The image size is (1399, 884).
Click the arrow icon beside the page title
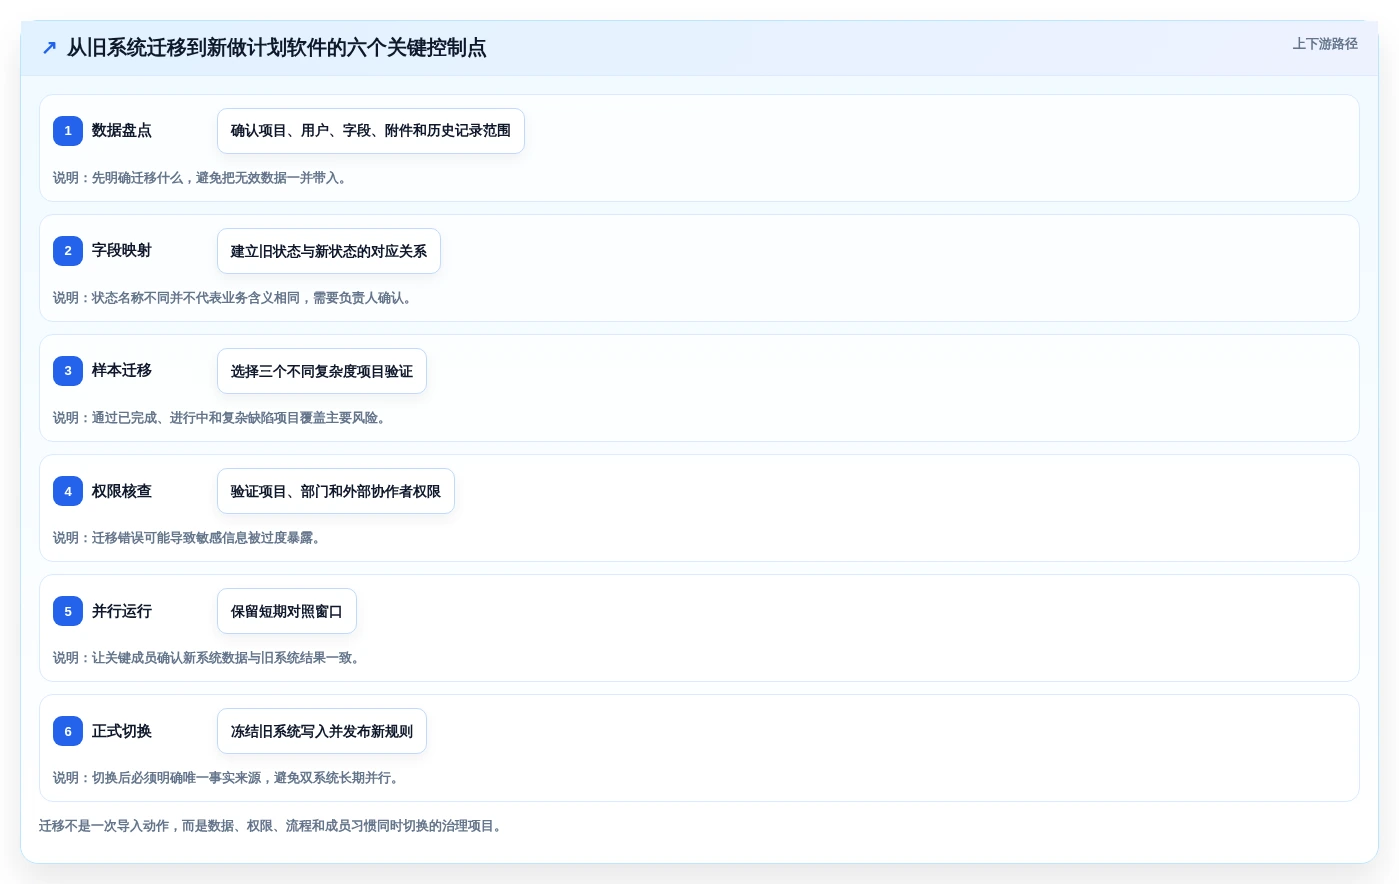[x=49, y=48]
